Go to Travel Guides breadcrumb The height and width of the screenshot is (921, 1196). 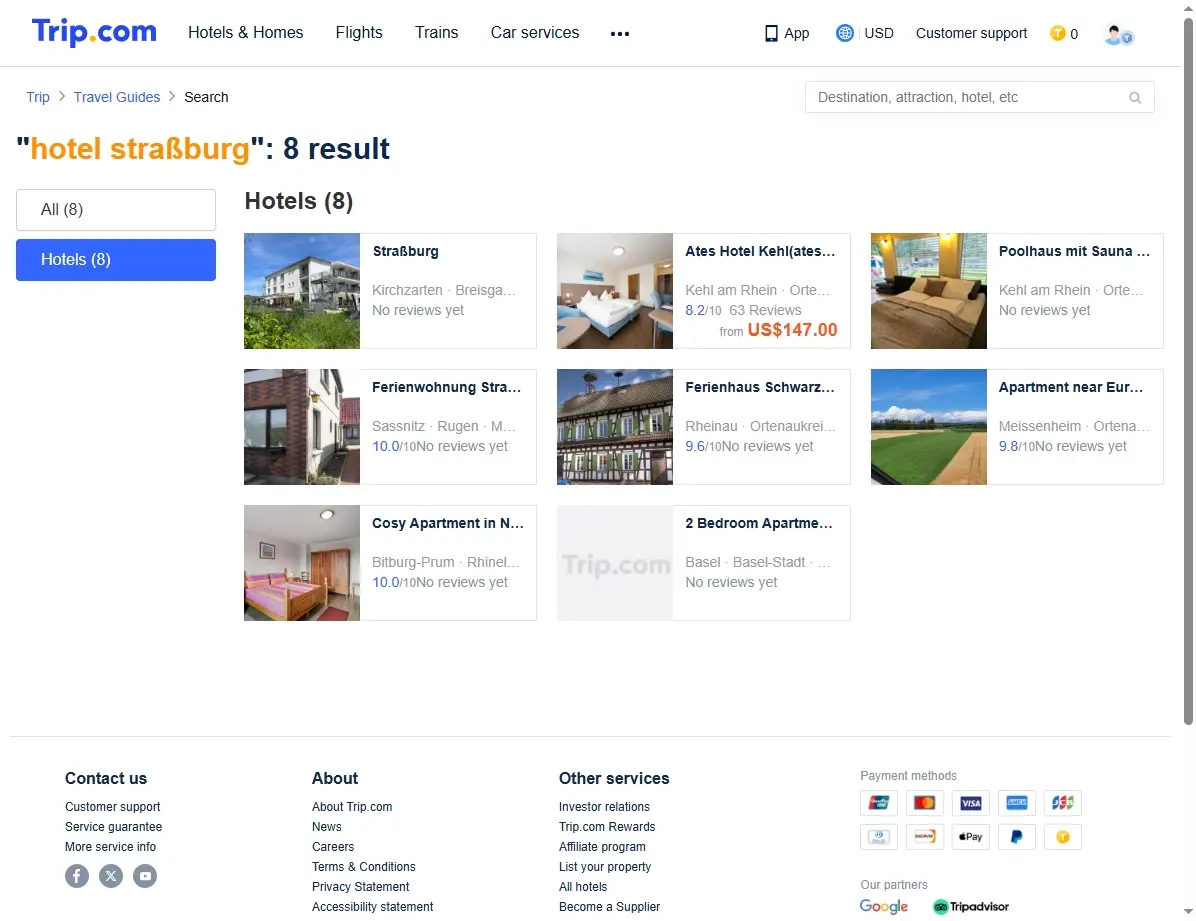pyautogui.click(x=117, y=97)
